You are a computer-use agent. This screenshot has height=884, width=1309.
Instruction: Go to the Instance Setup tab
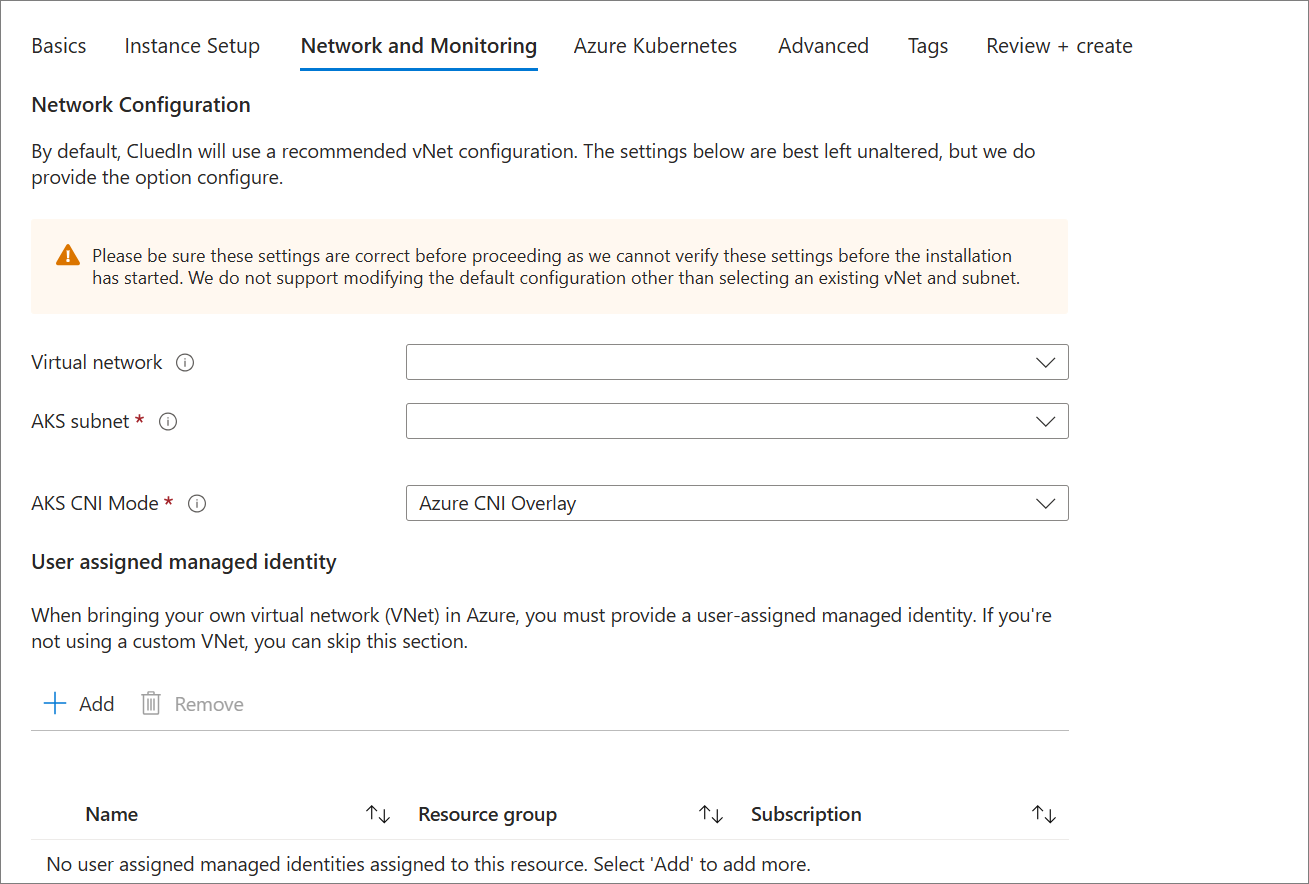tap(192, 46)
